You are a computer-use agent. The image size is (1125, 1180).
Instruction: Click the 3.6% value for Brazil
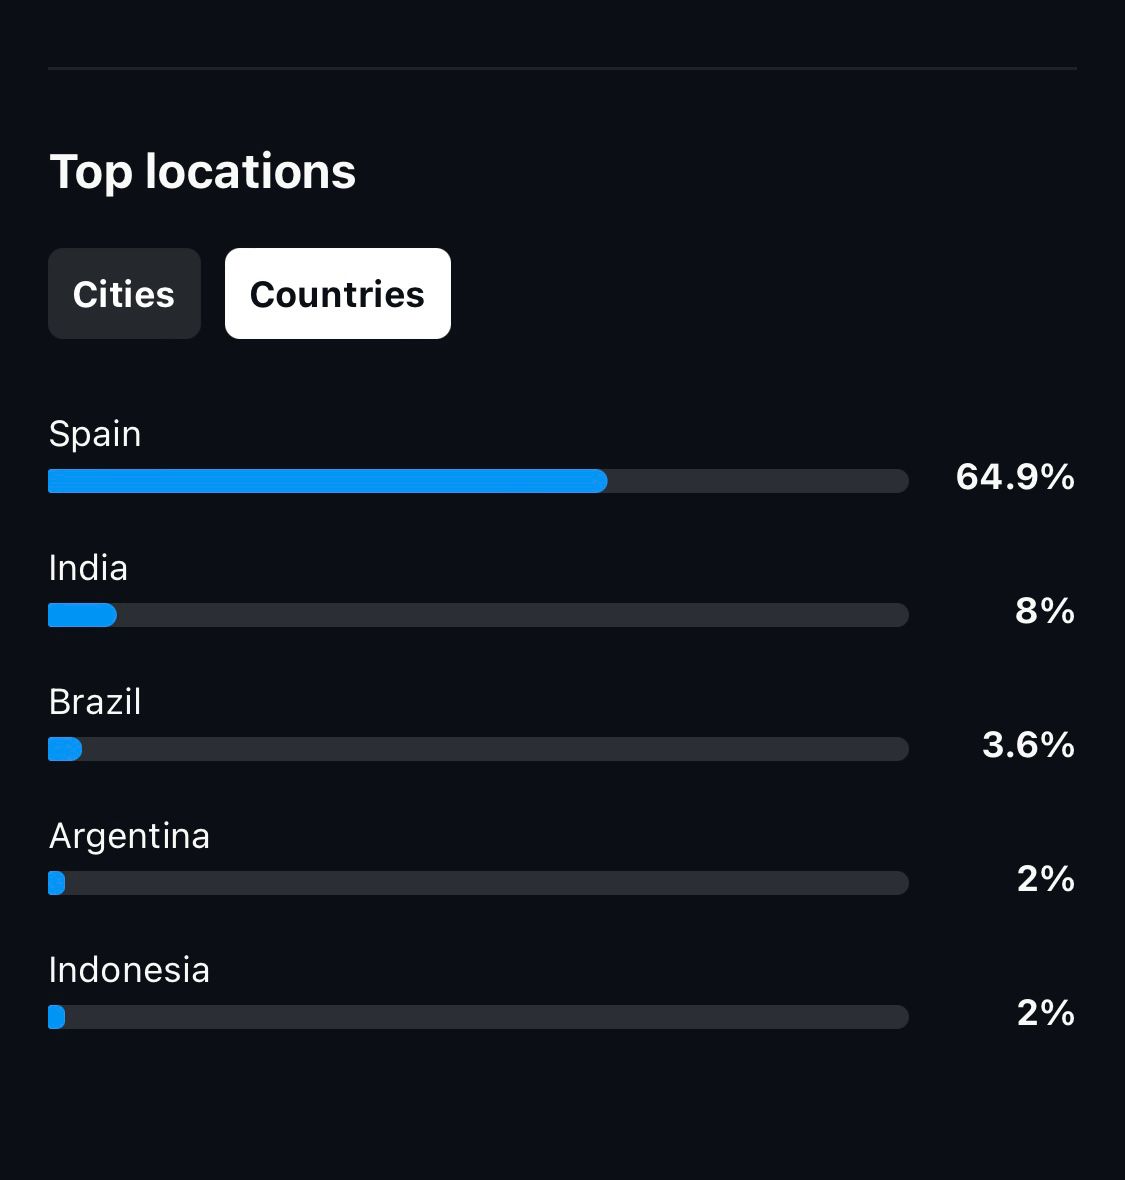click(1027, 745)
